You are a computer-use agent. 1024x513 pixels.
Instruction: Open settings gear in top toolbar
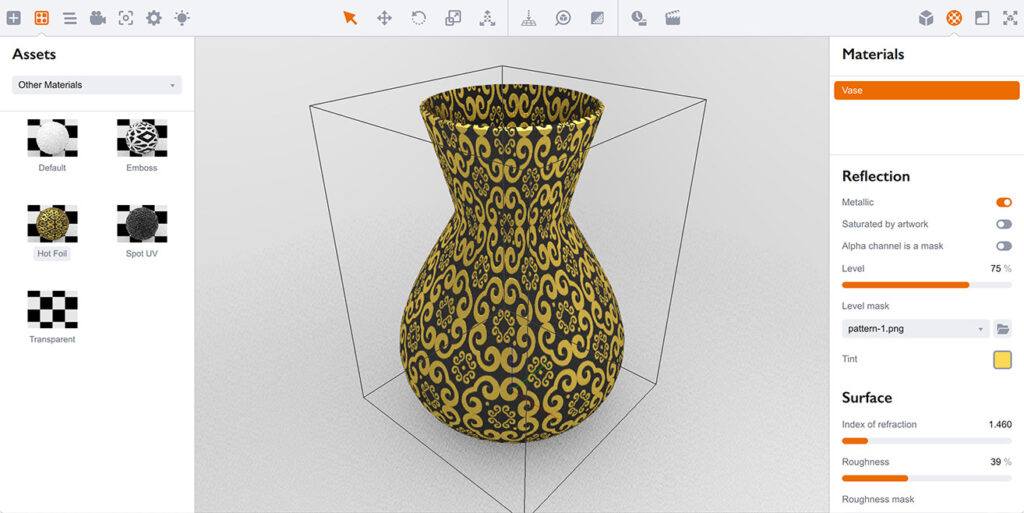pos(153,18)
